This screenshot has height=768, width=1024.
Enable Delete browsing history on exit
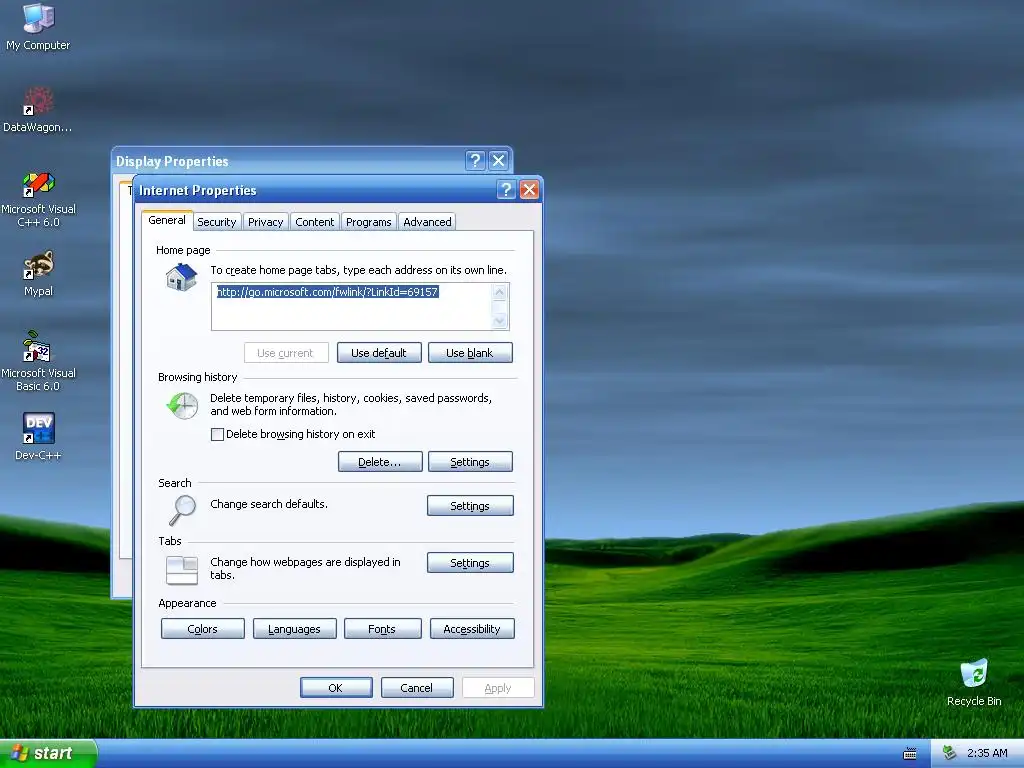coord(217,434)
